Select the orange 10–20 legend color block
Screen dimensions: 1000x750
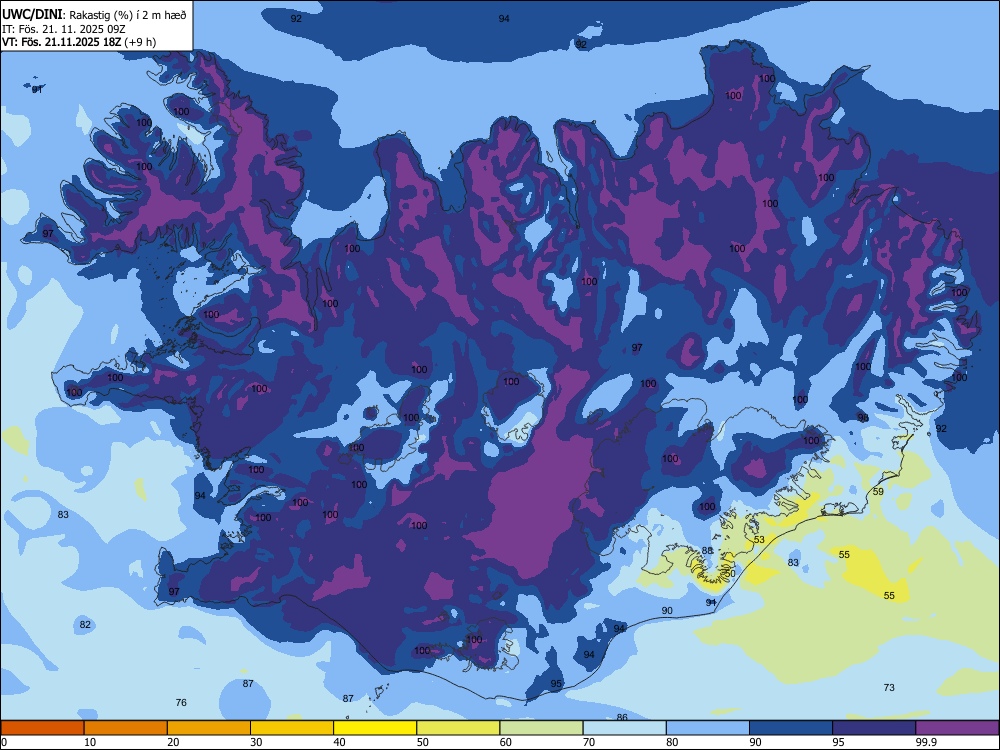[x=126, y=728]
